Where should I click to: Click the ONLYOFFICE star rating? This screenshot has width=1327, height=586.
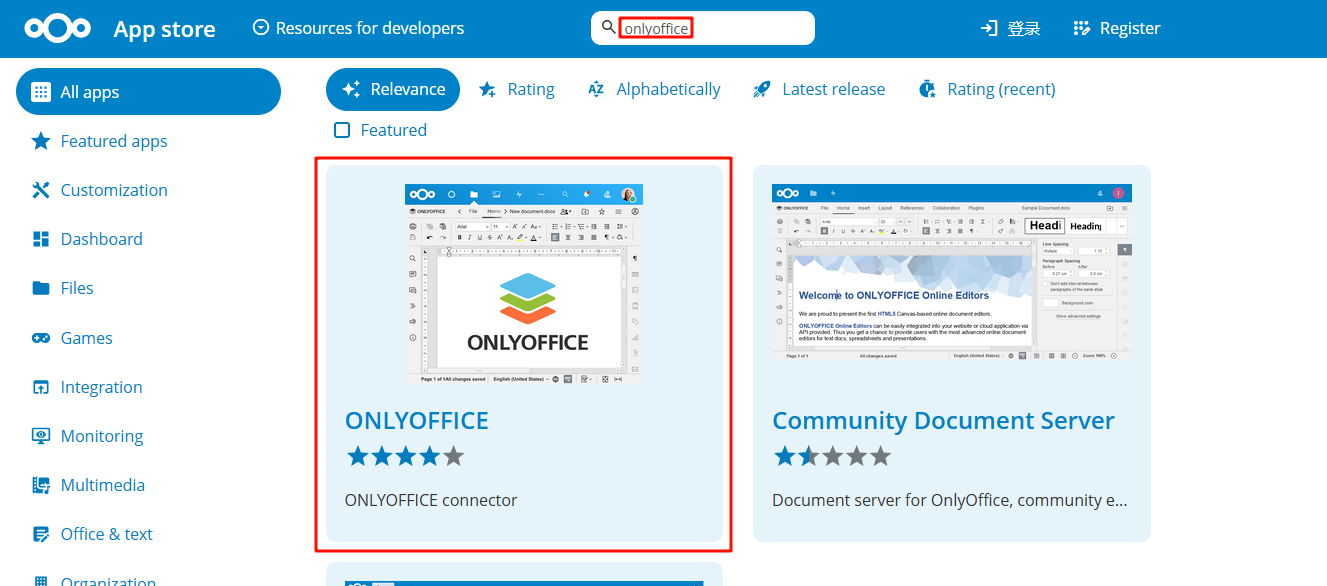click(405, 457)
